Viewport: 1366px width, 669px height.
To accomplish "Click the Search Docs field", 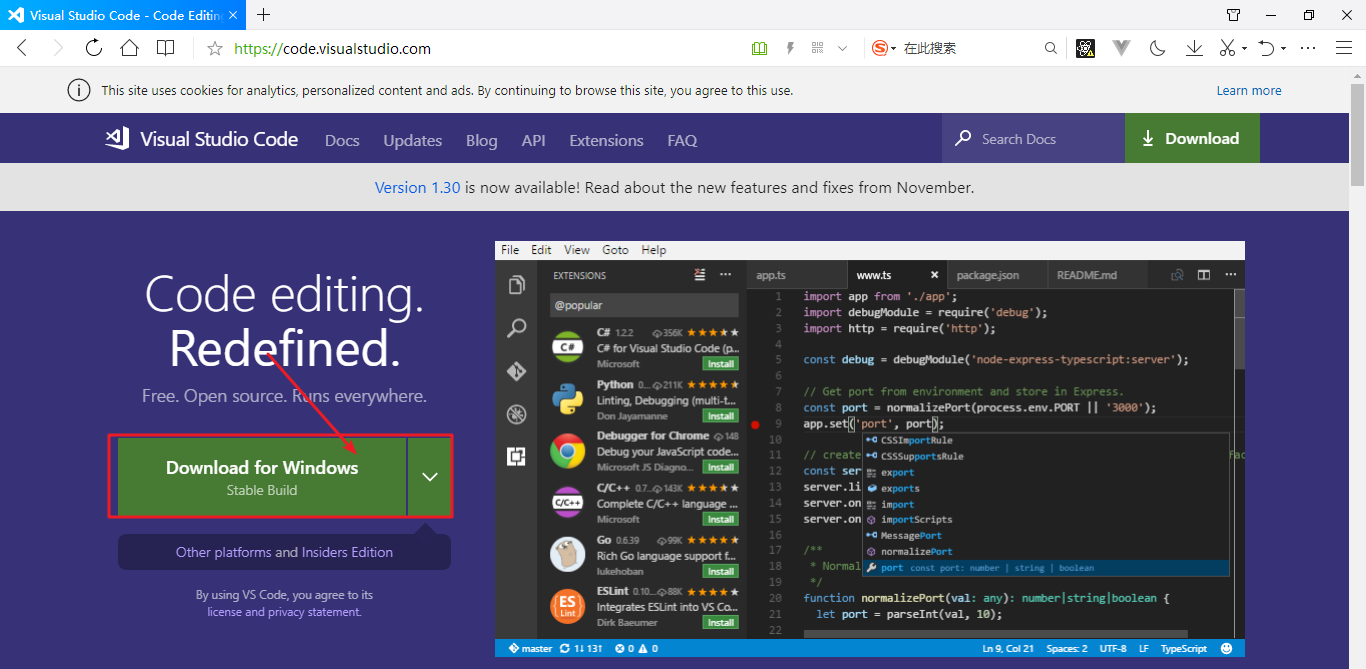I will [1033, 139].
